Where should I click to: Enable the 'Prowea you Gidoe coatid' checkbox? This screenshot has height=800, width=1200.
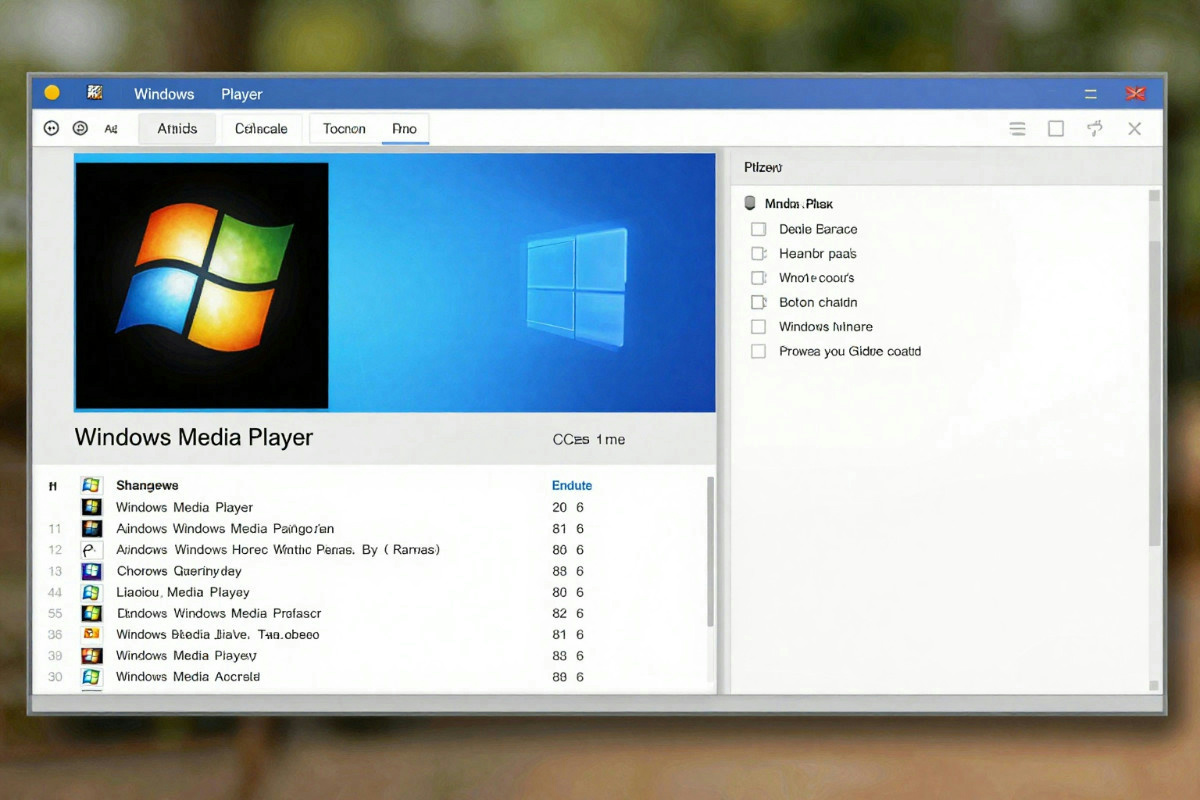(x=758, y=351)
